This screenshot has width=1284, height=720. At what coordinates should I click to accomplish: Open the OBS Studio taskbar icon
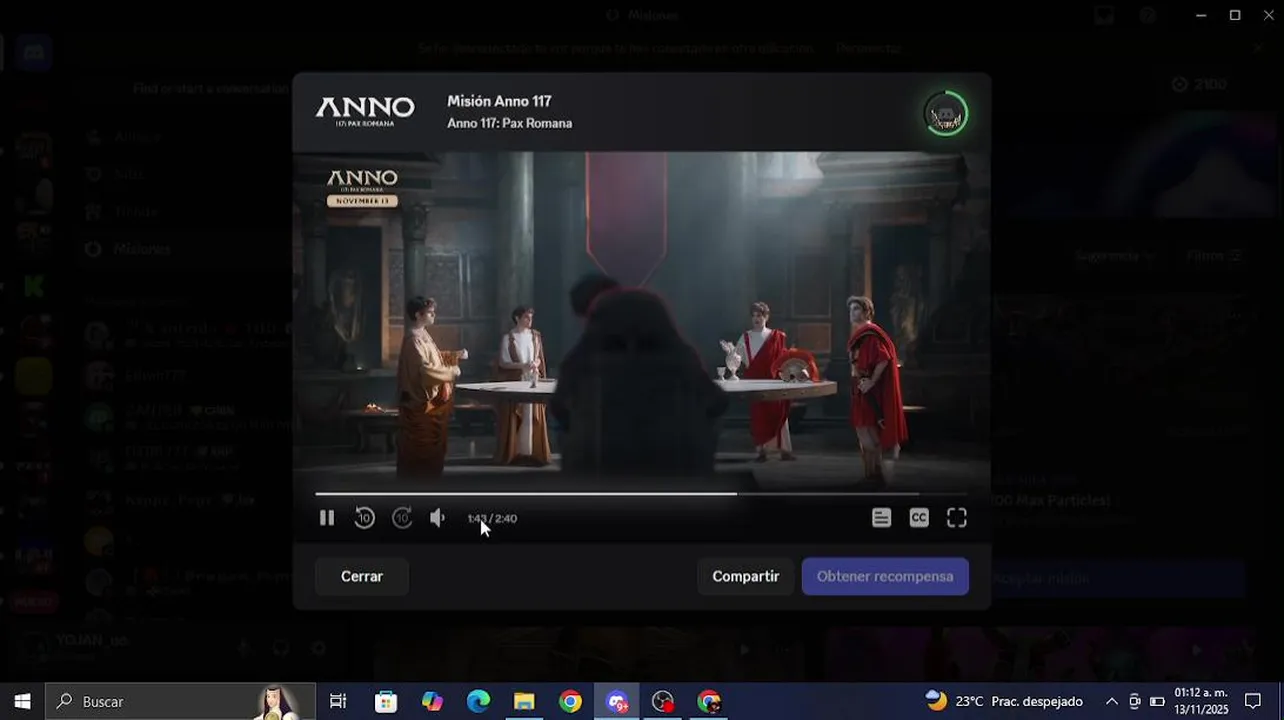tap(662, 701)
